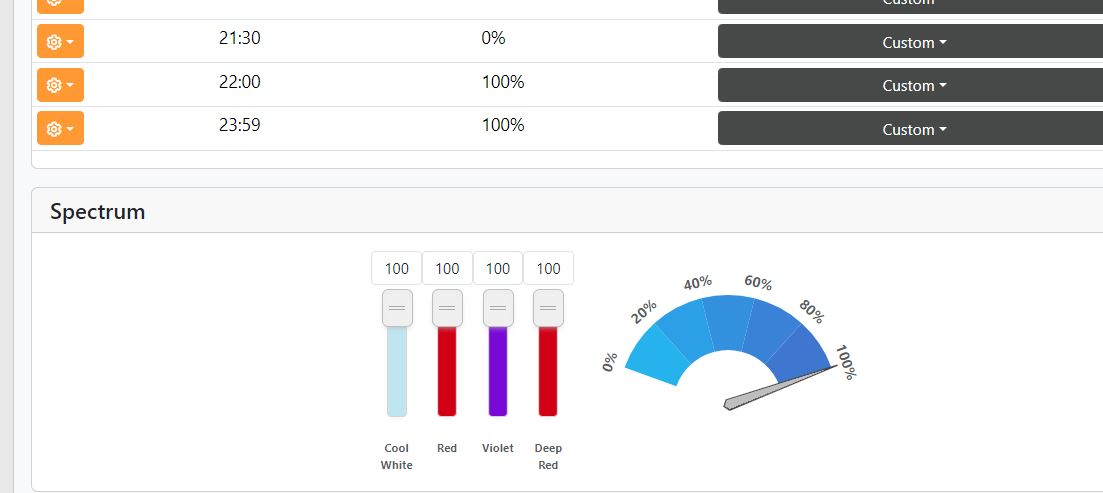Open the gear menu for the 21:30 row
The width and height of the screenshot is (1103, 493).
tap(60, 41)
